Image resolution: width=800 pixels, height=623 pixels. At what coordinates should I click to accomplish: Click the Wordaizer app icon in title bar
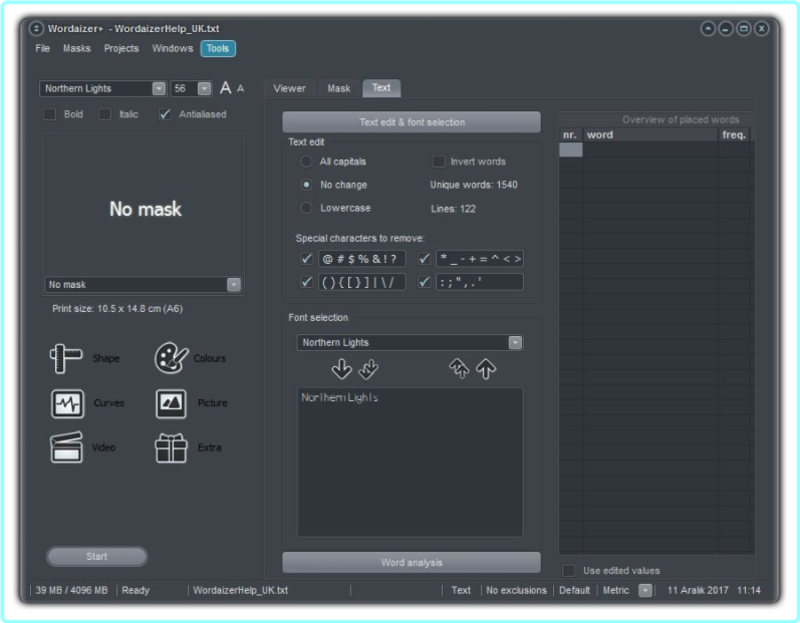click(36, 29)
